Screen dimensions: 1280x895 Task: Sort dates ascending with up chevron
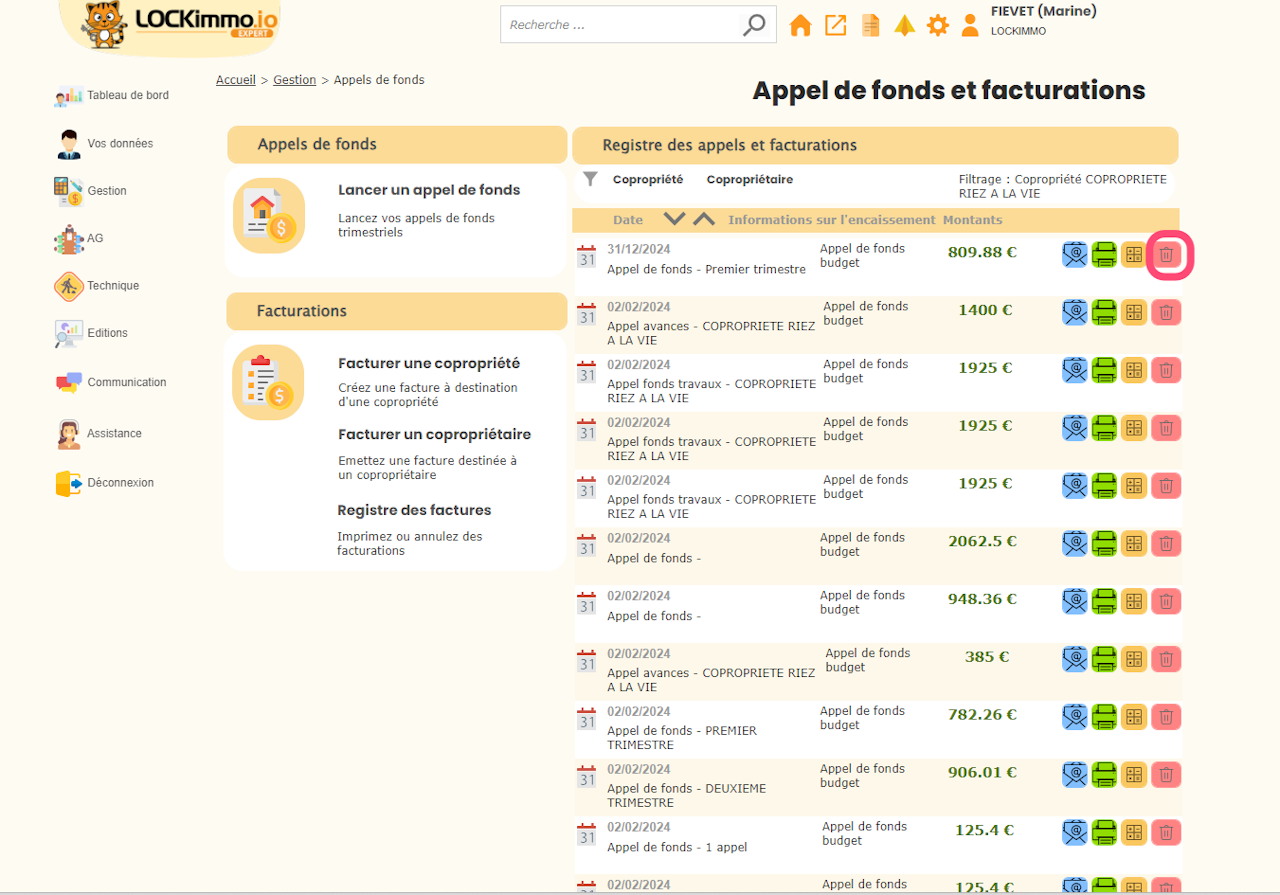tap(704, 219)
